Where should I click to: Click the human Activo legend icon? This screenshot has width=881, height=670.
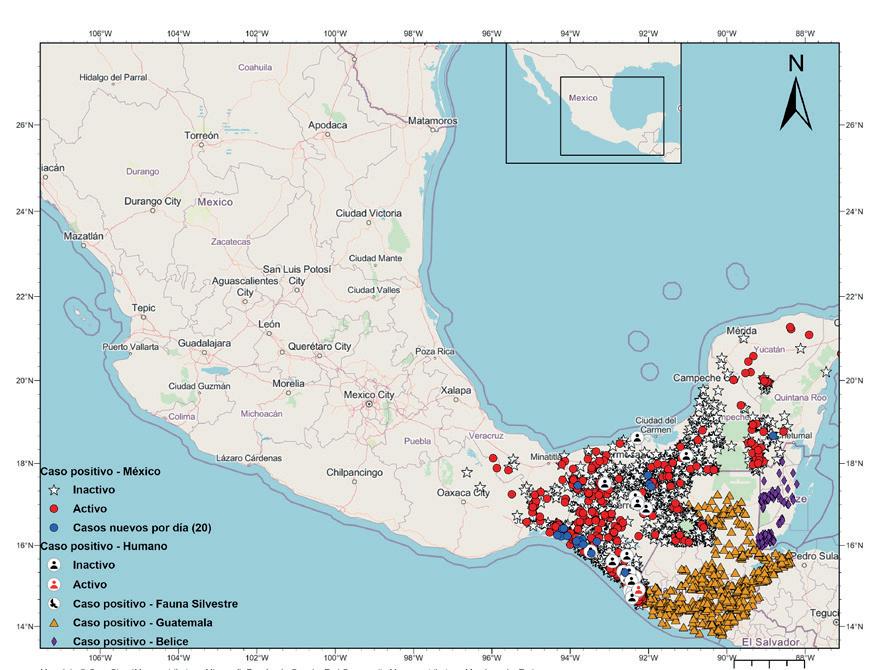(x=56, y=584)
